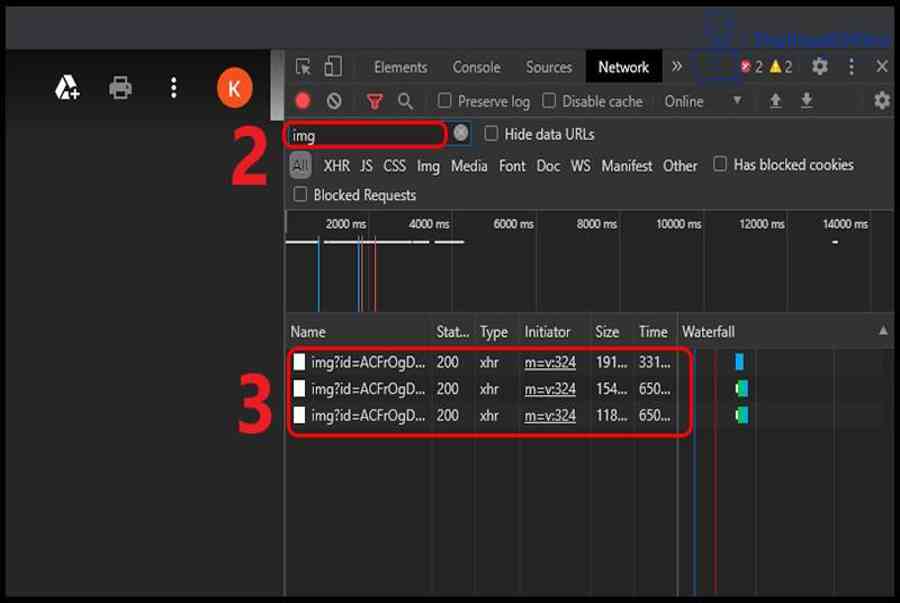Open the m=v:324 initiator link in first row
The height and width of the screenshot is (603, 900).
point(550,362)
